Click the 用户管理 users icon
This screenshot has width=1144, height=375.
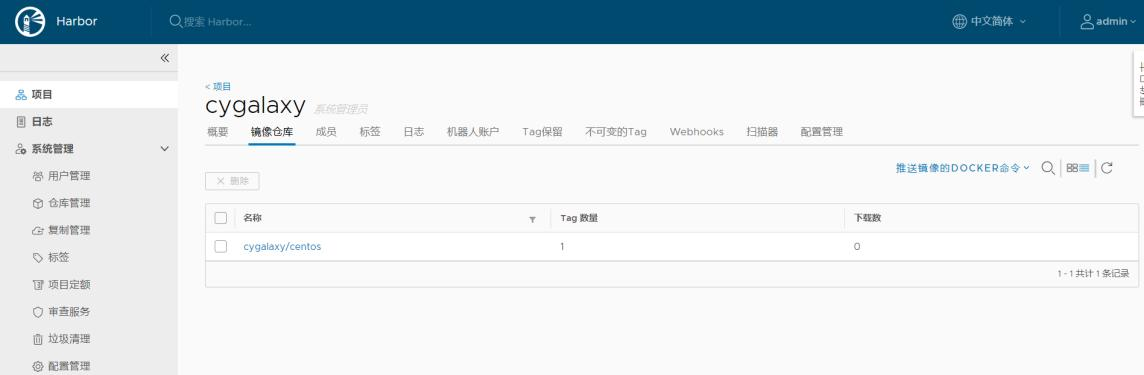coord(38,176)
